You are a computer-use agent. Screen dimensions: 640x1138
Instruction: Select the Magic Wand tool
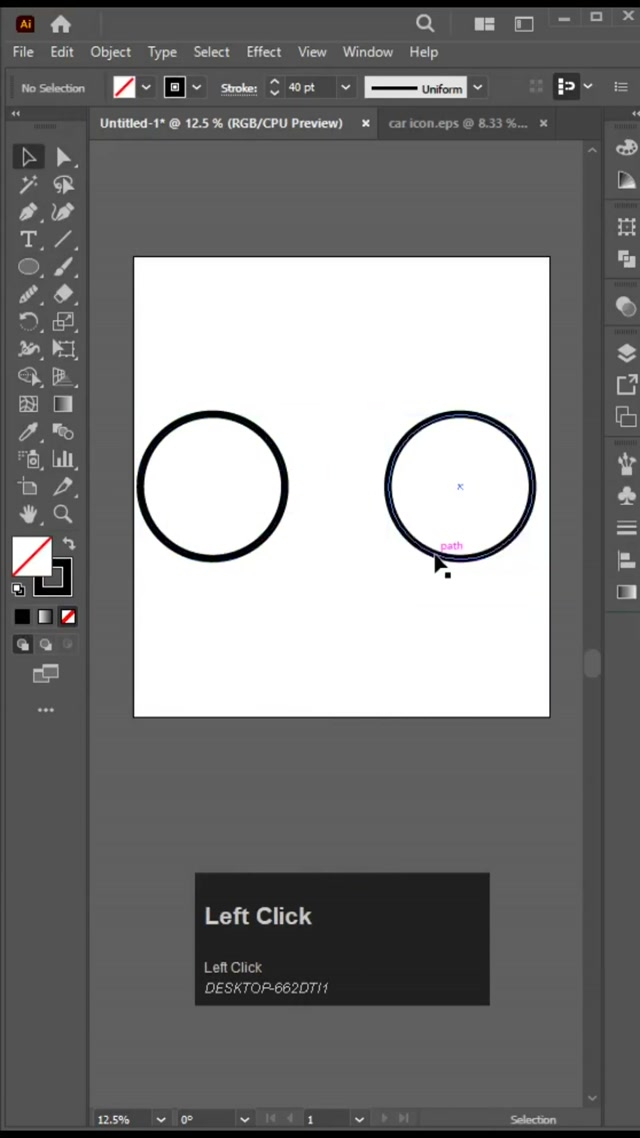tap(28, 185)
